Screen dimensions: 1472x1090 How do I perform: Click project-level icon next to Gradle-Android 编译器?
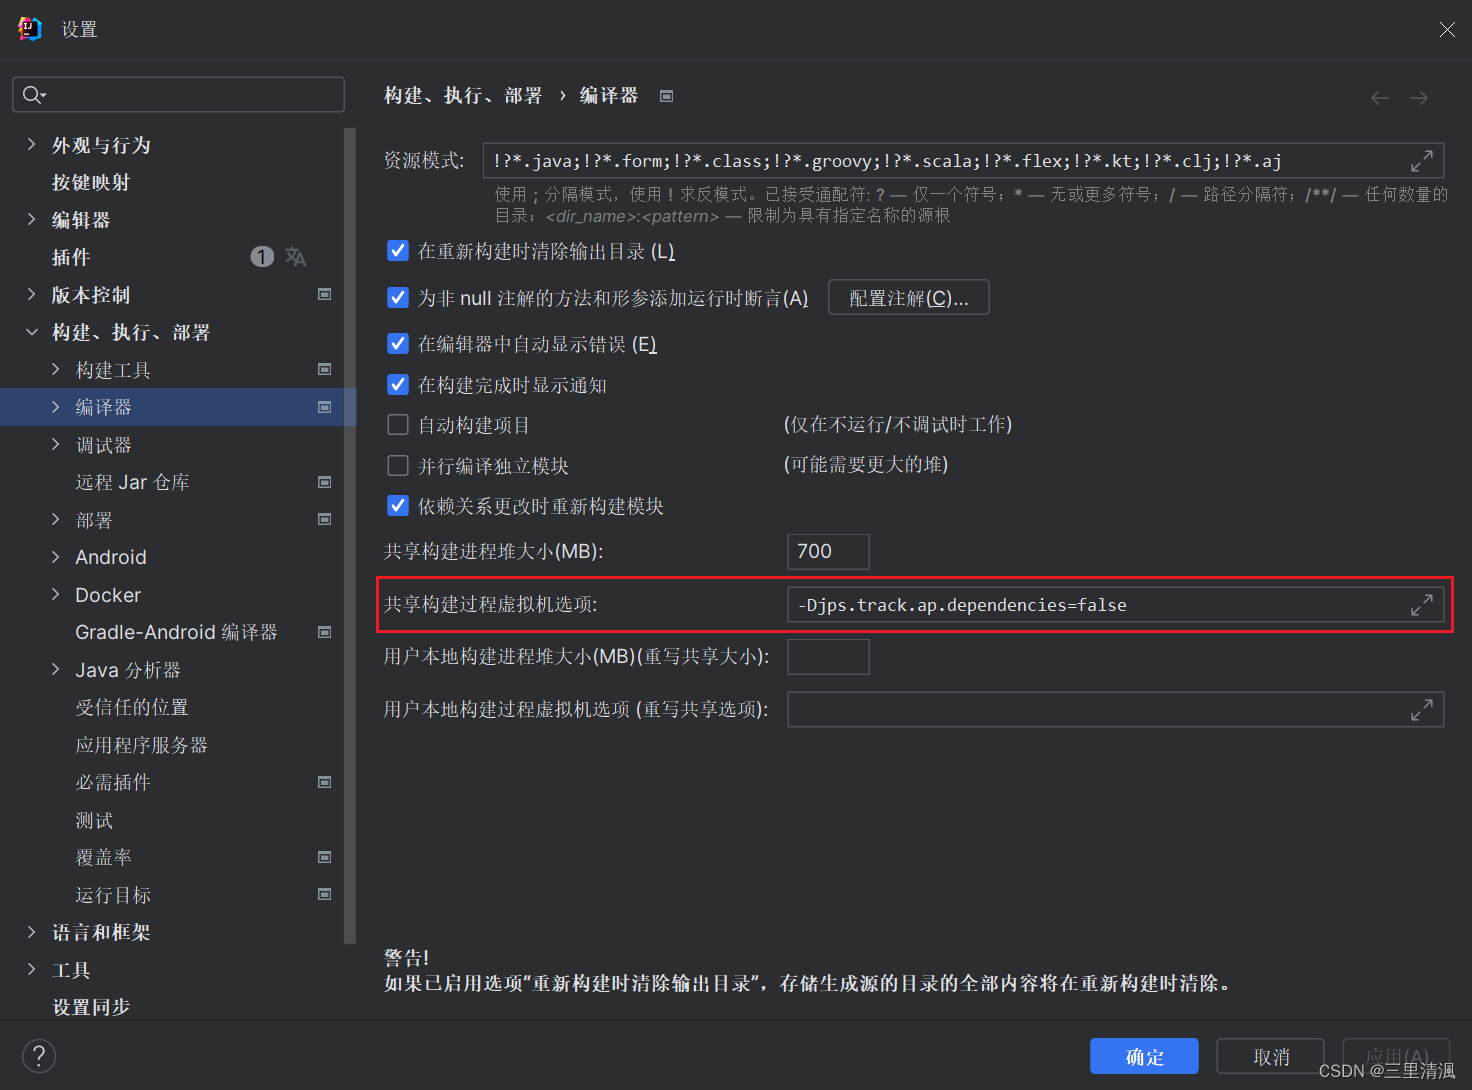(324, 632)
